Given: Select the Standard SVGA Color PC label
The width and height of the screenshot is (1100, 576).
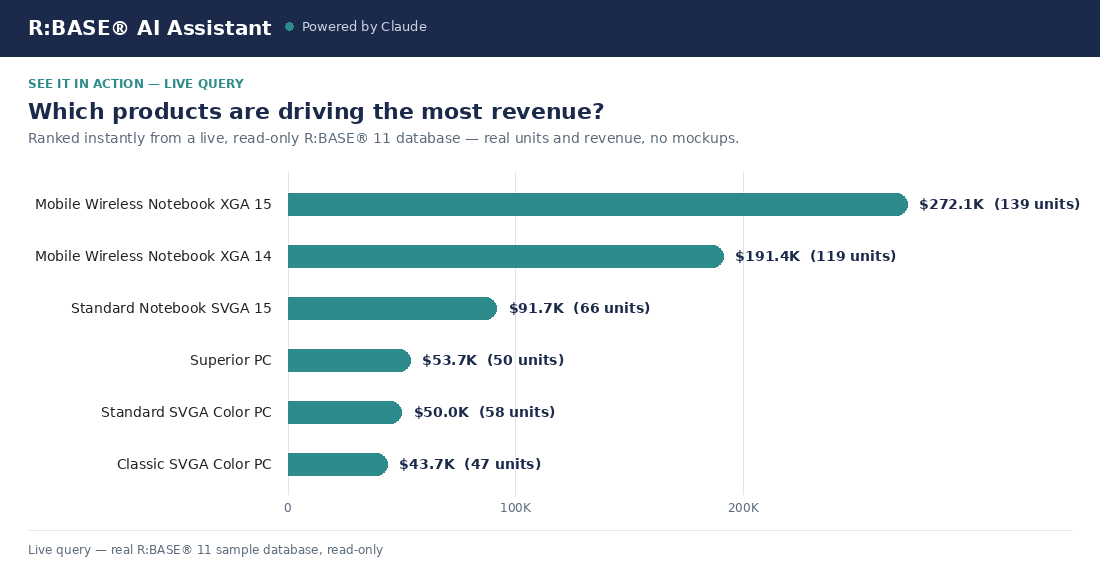Looking at the screenshot, I should point(186,412).
